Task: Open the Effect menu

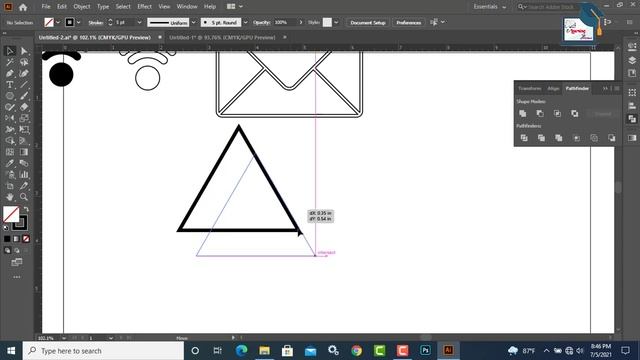Action: [x=144, y=7]
